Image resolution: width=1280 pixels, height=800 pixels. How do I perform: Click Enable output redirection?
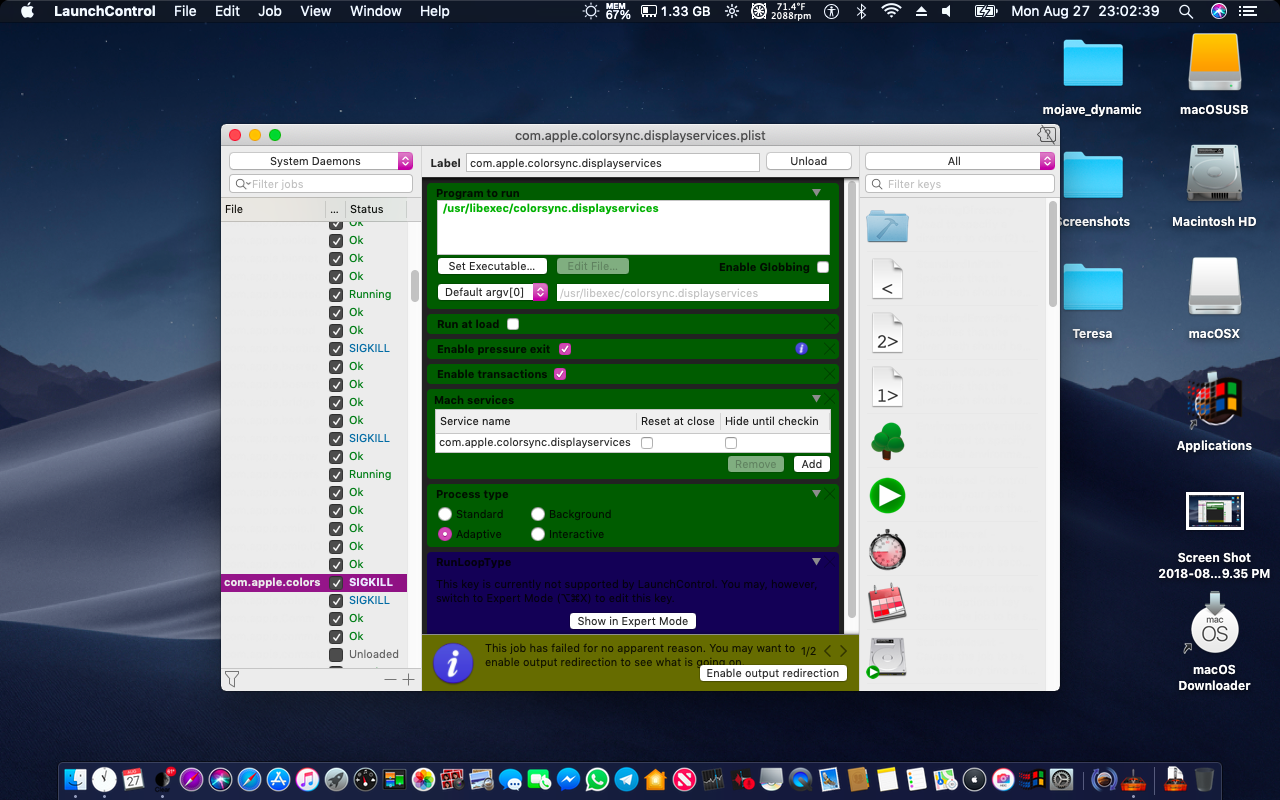pyautogui.click(x=773, y=673)
